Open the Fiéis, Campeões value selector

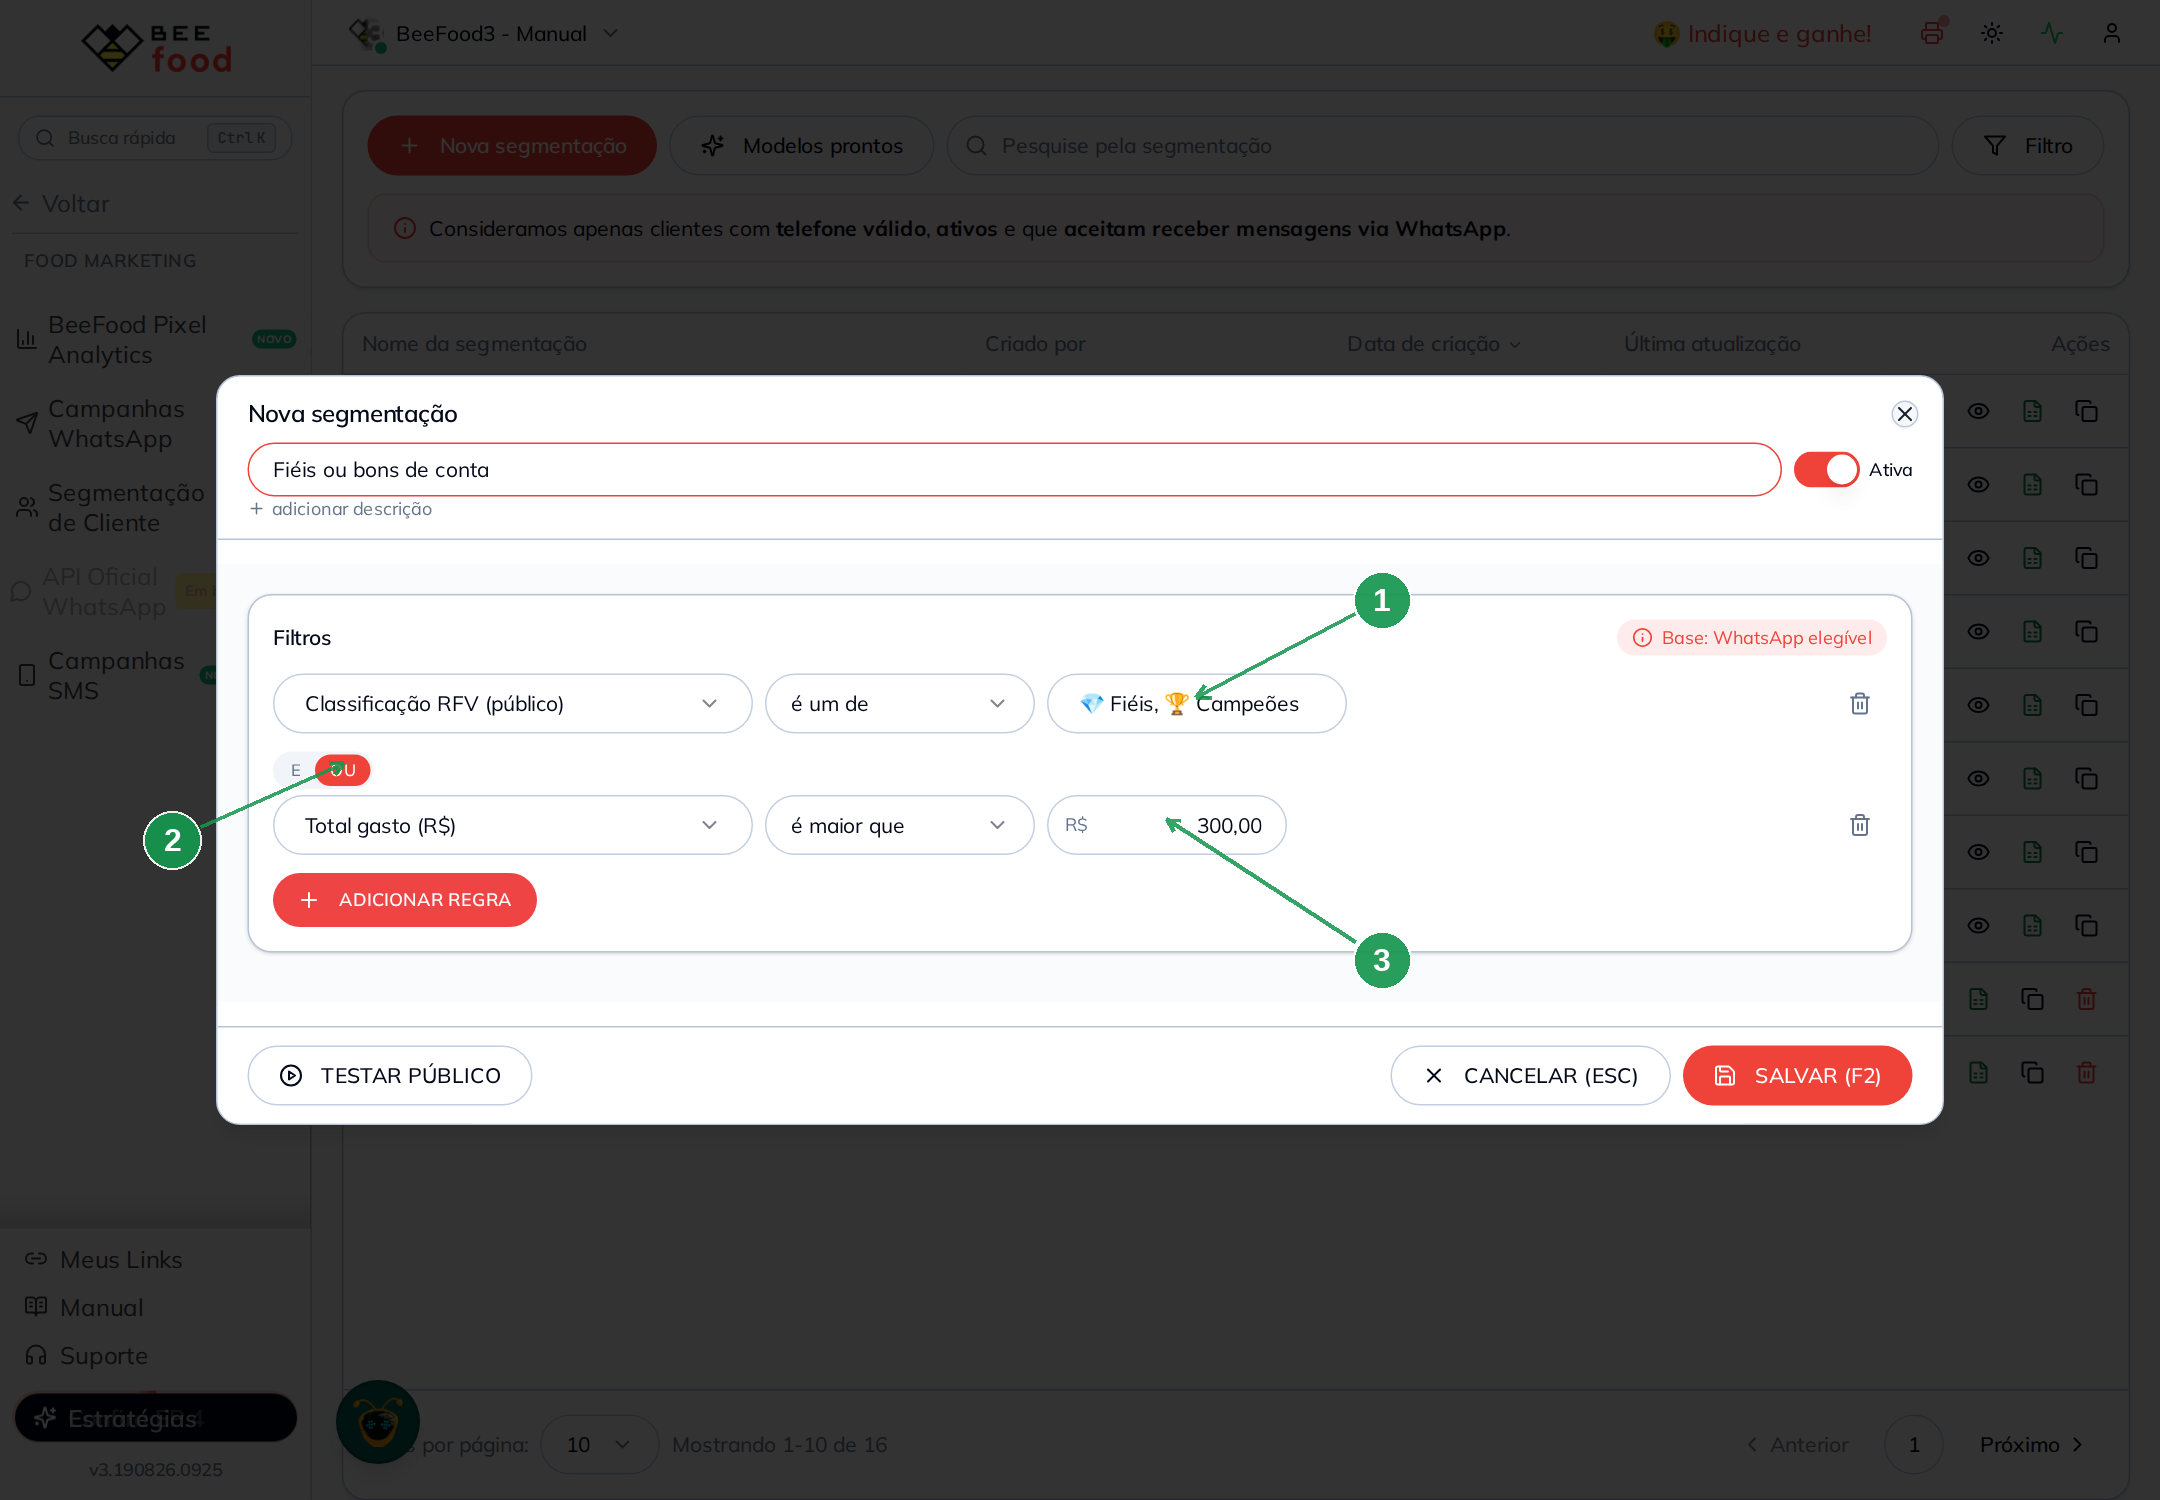click(1196, 704)
